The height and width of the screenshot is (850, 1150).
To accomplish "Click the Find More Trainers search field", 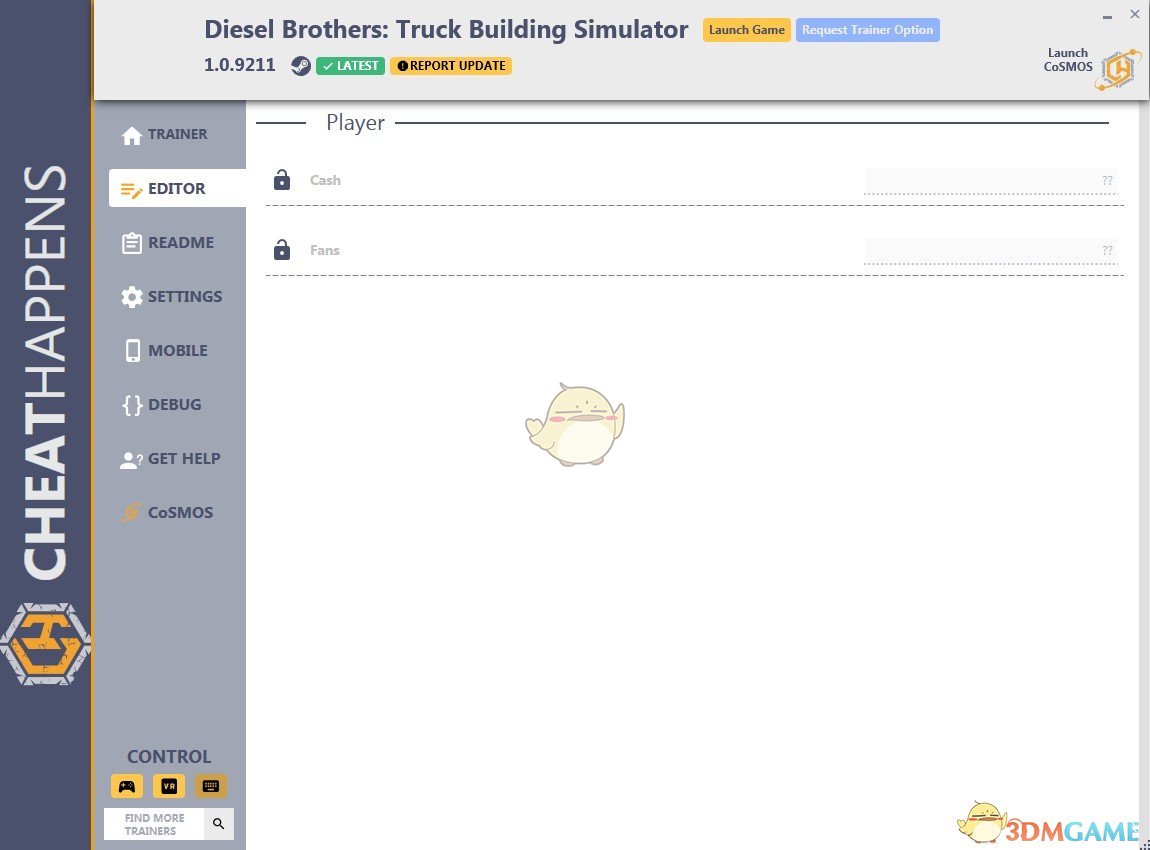I will click(154, 824).
